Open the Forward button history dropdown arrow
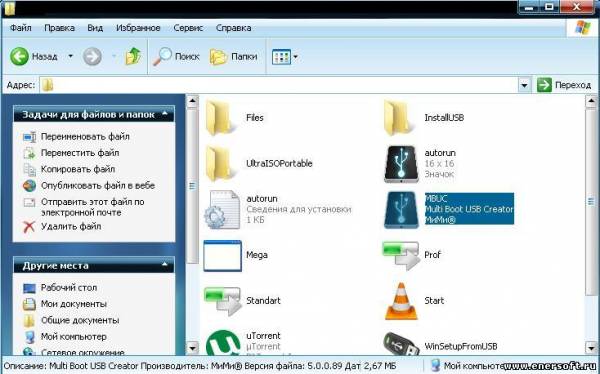The image size is (600, 374). pos(114,57)
